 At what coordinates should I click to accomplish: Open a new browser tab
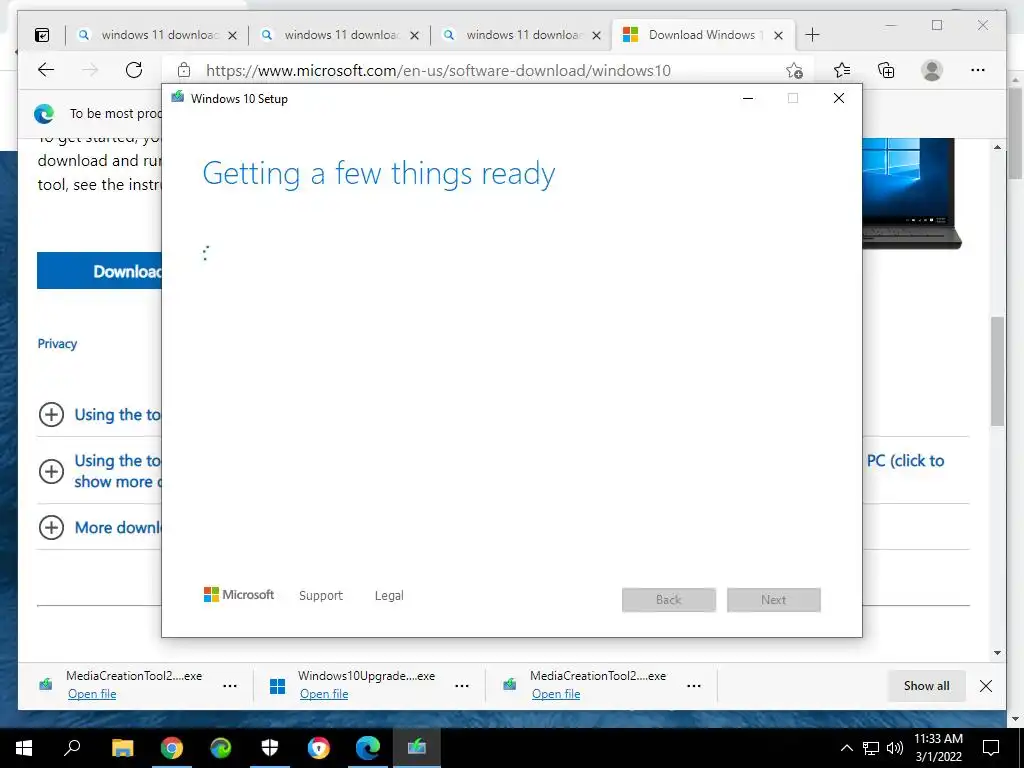[x=812, y=35]
